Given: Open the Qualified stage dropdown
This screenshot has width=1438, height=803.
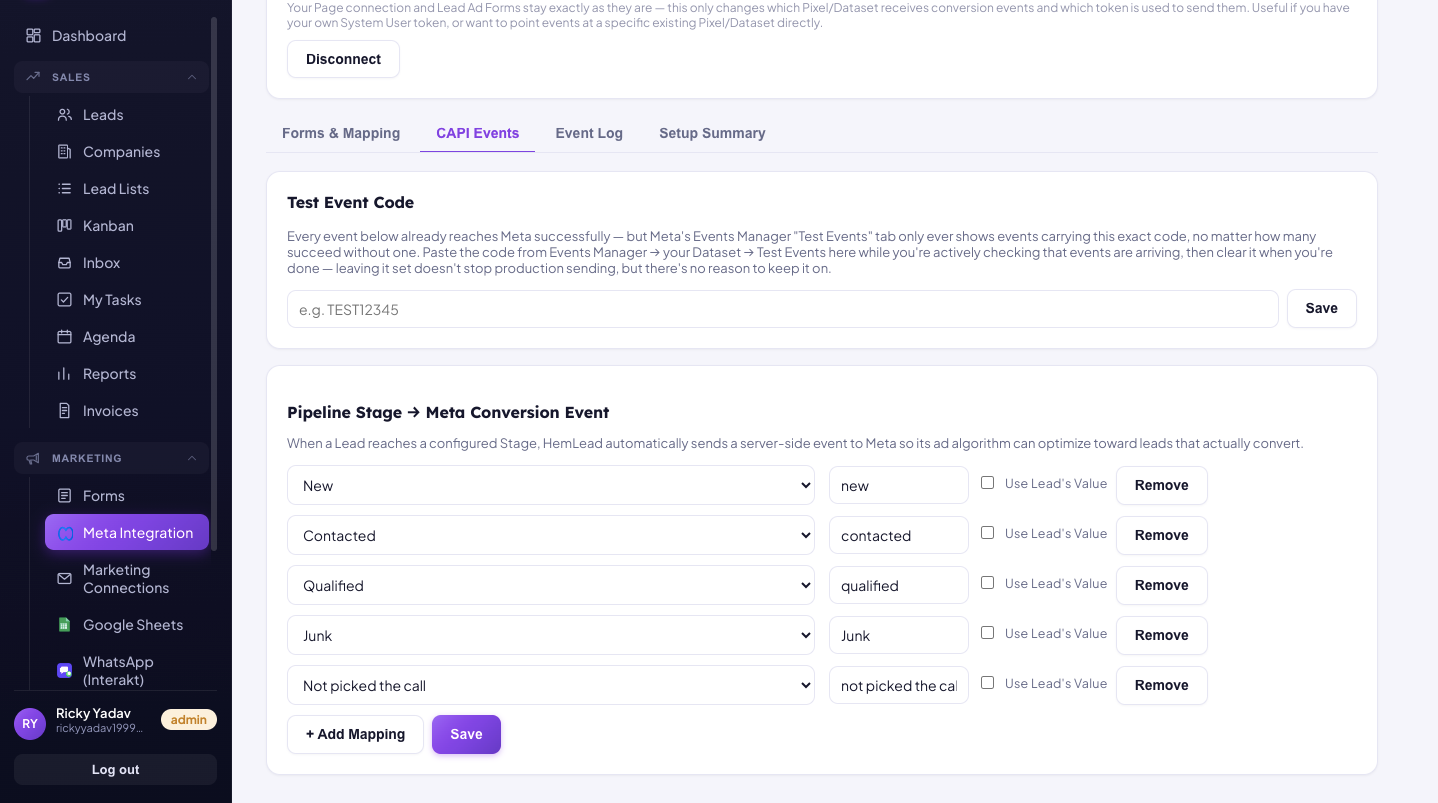Looking at the screenshot, I should (551, 585).
